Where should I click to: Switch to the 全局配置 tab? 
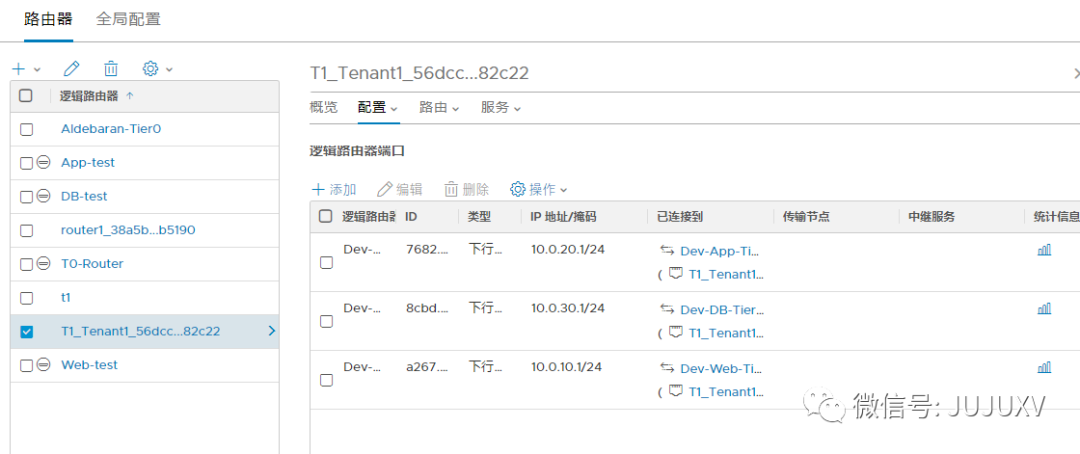tap(128, 19)
